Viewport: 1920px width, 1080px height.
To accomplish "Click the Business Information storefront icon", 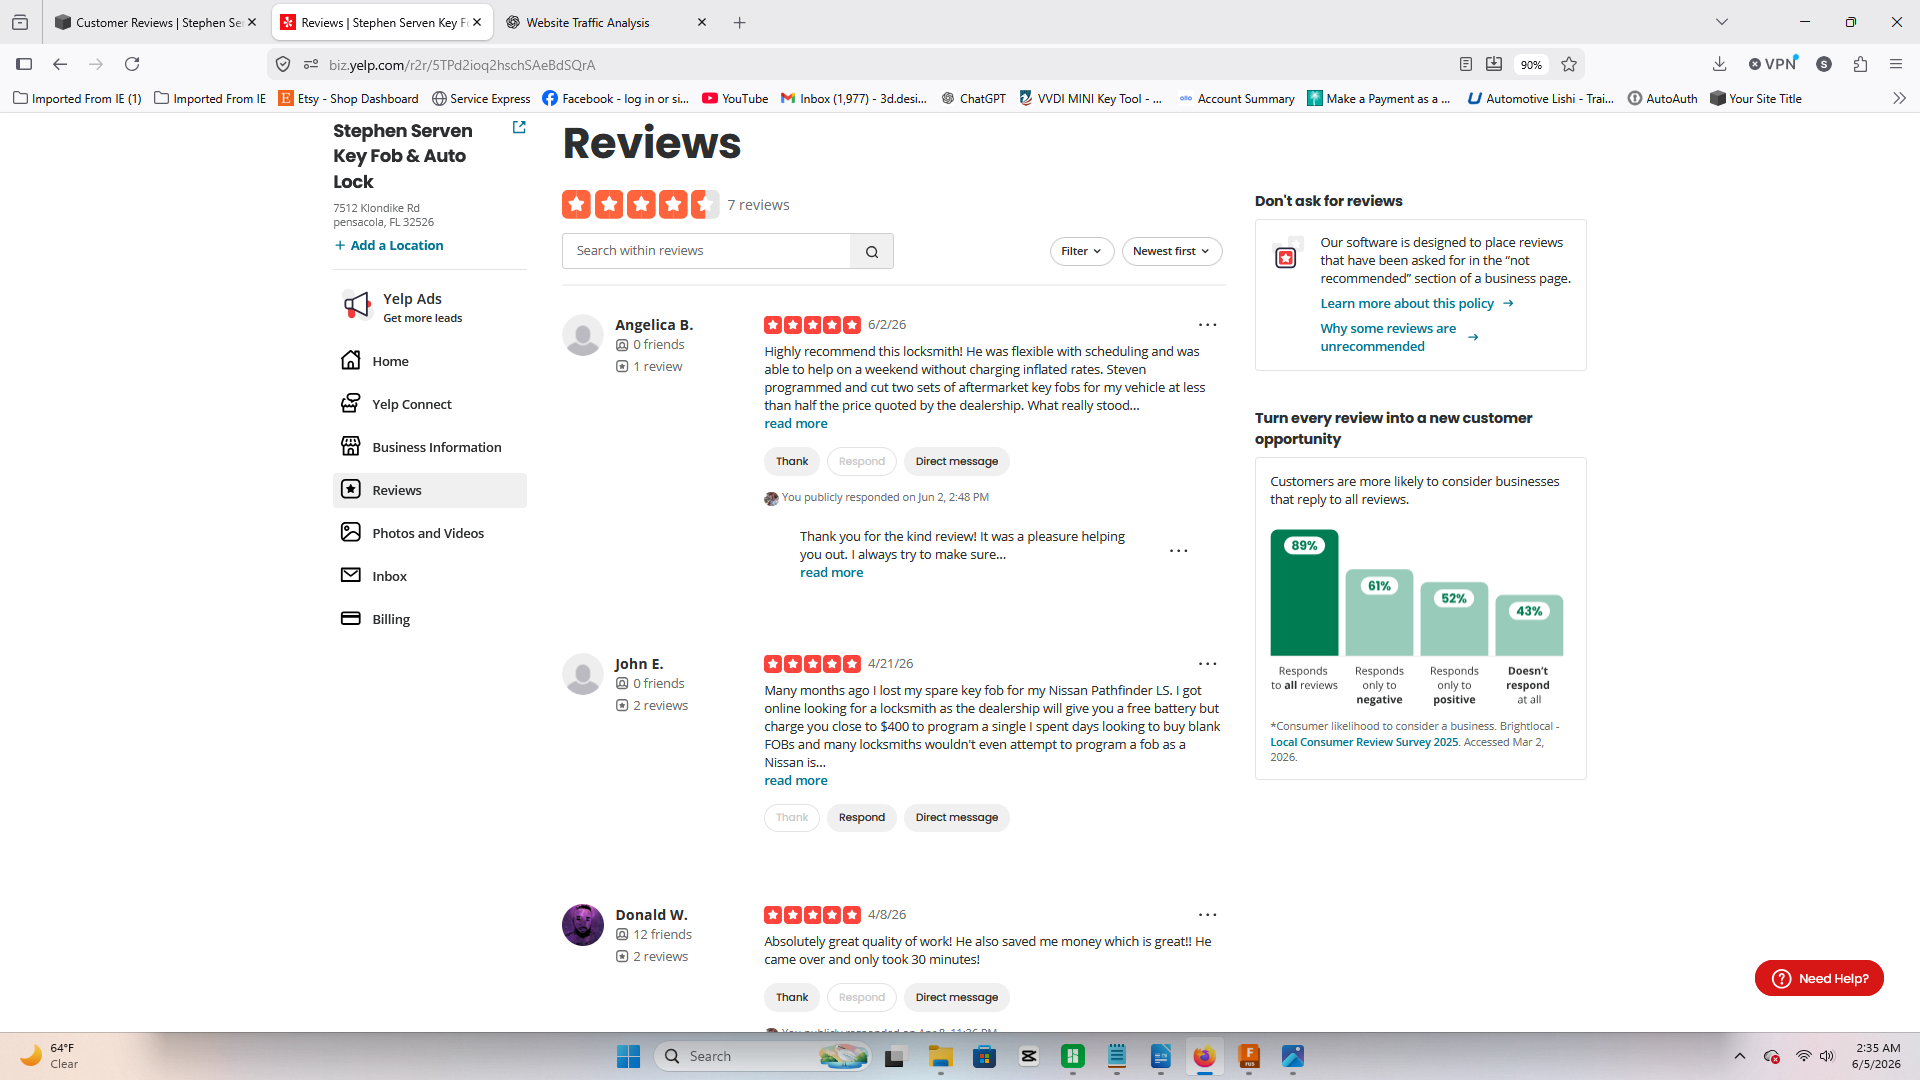I will (x=350, y=447).
